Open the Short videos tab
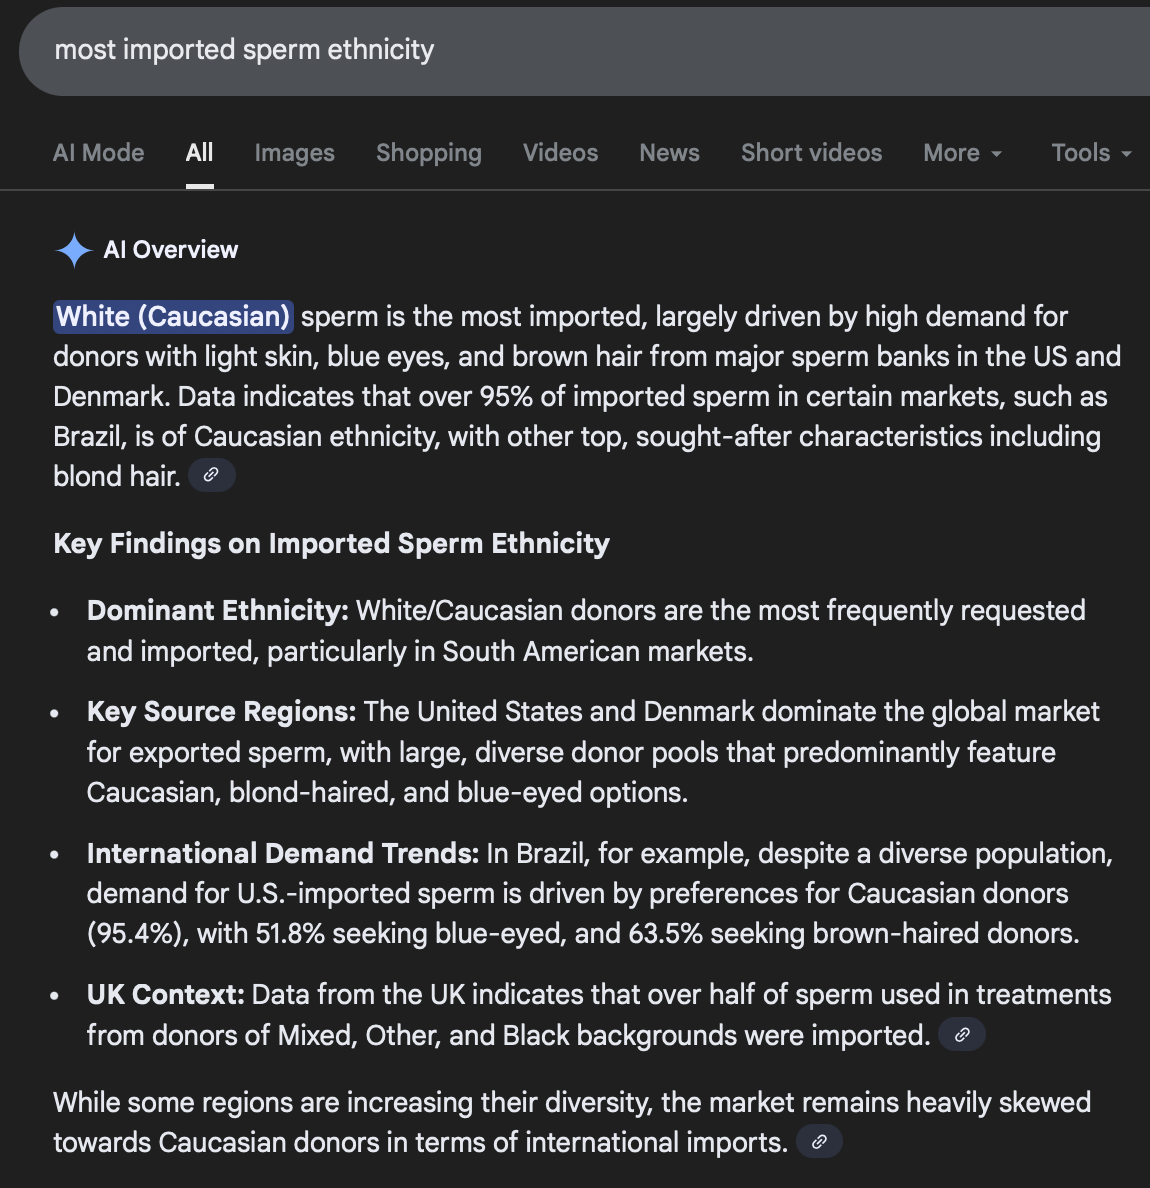This screenshot has height=1188, width=1150. [x=811, y=153]
